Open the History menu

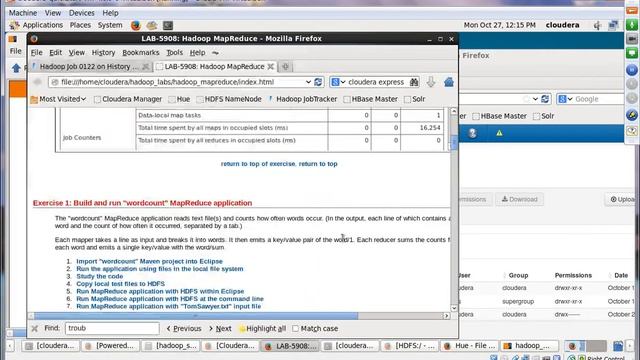pos(103,53)
